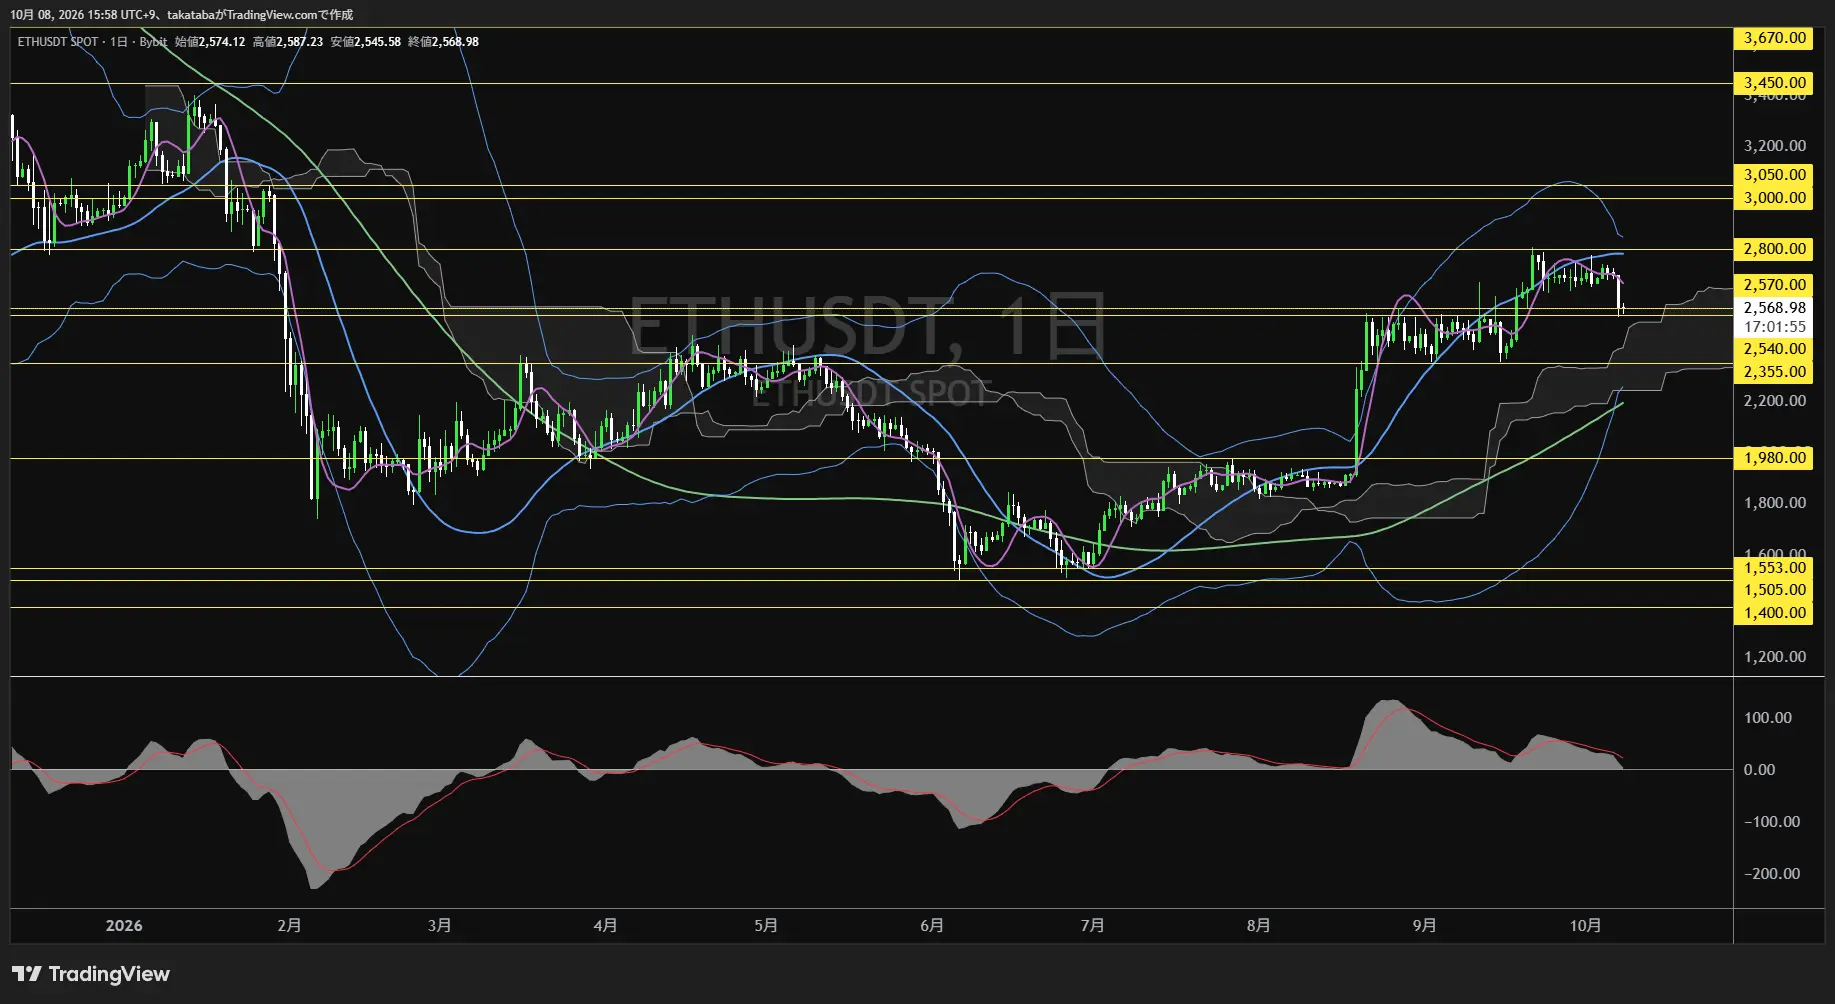Click the 安値2,545.58 low value
This screenshot has height=1004, width=1835.
coord(366,42)
